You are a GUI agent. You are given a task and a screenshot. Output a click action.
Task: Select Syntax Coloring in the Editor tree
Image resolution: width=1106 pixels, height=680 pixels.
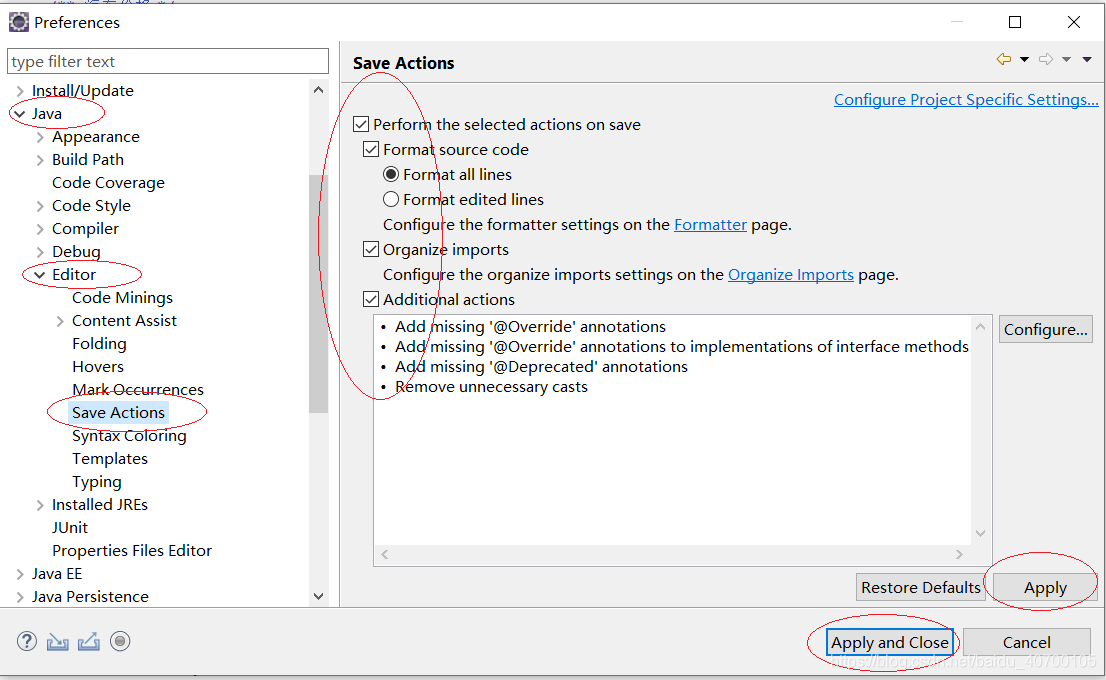click(130, 435)
